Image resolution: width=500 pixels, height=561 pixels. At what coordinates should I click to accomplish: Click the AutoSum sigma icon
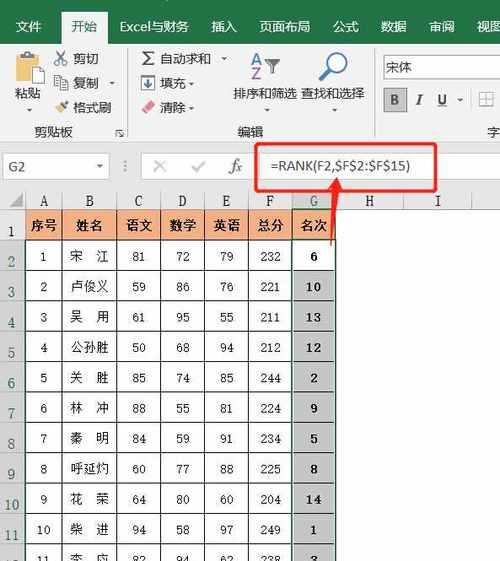click(x=148, y=58)
